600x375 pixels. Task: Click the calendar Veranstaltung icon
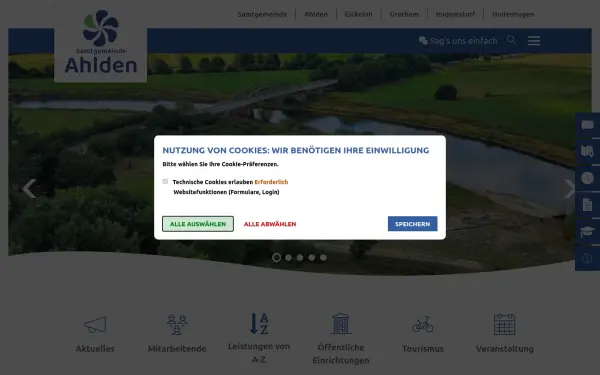(x=505, y=324)
